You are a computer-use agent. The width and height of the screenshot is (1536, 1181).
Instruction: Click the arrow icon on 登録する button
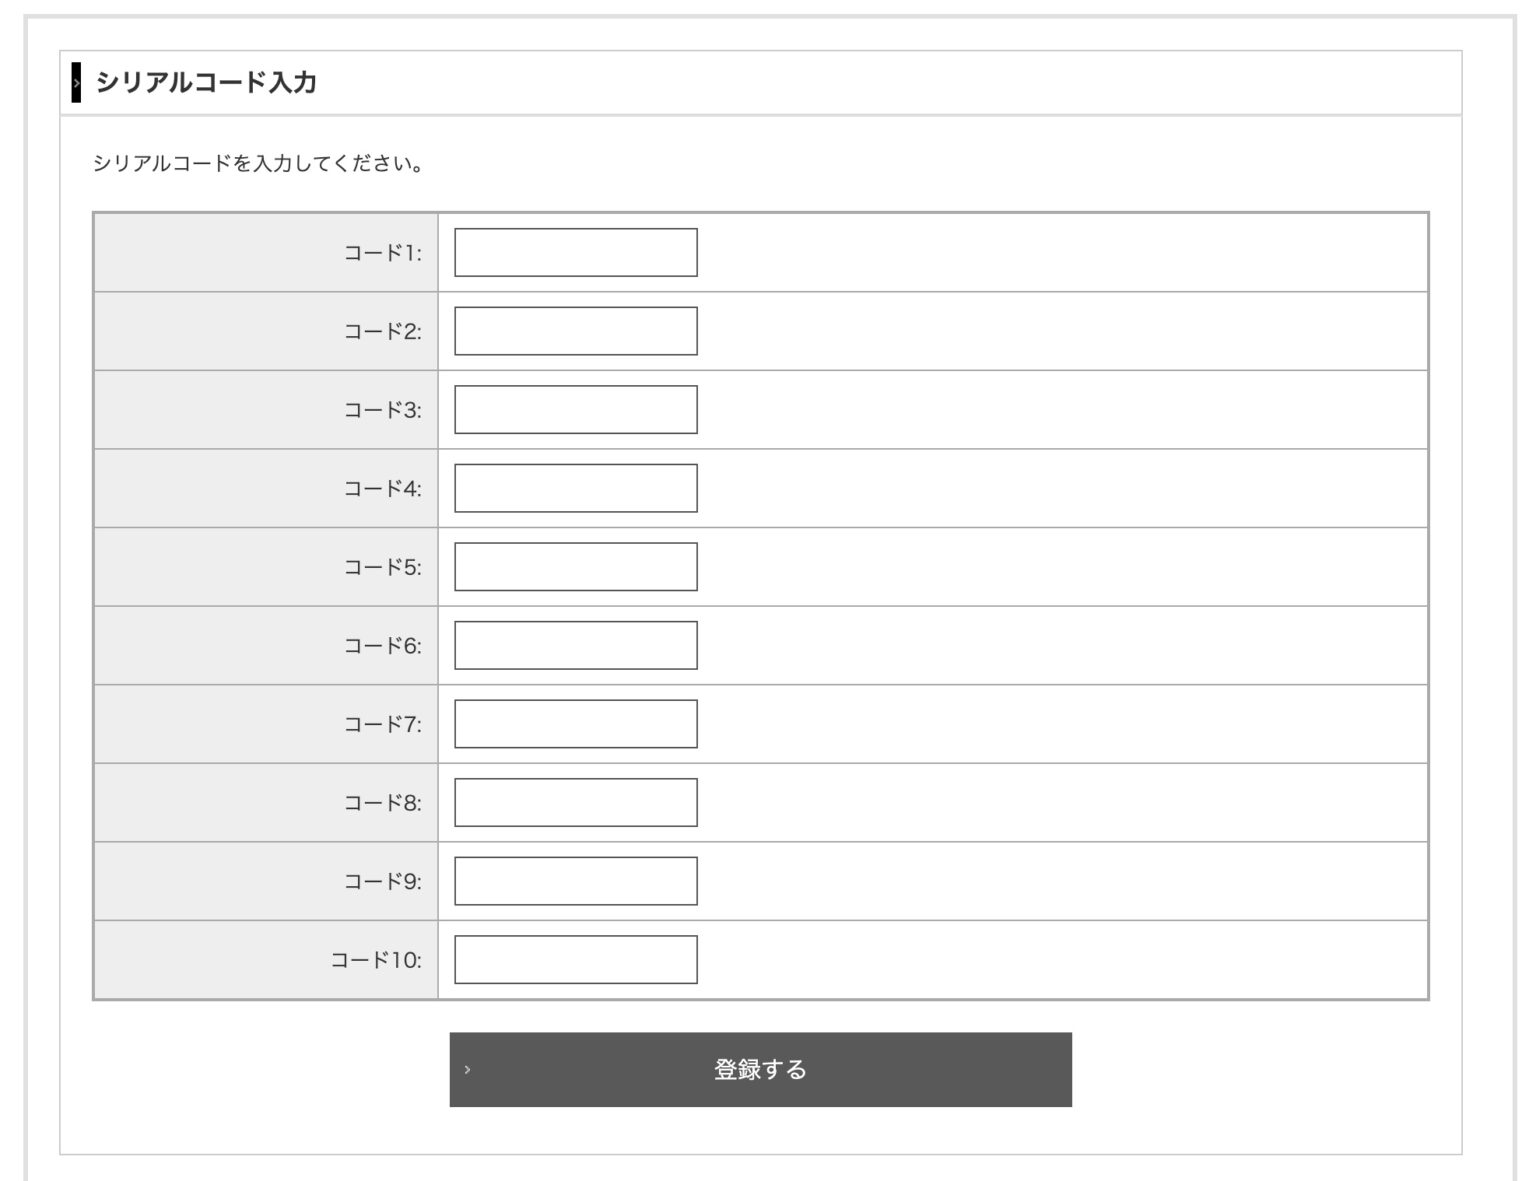[467, 1070]
